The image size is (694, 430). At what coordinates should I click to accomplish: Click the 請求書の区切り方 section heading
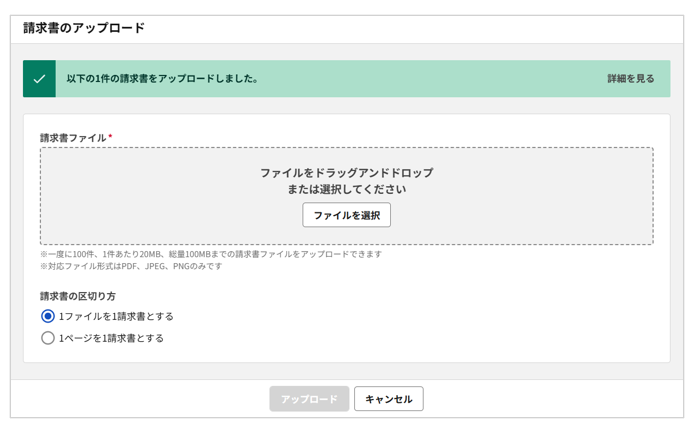(78, 296)
